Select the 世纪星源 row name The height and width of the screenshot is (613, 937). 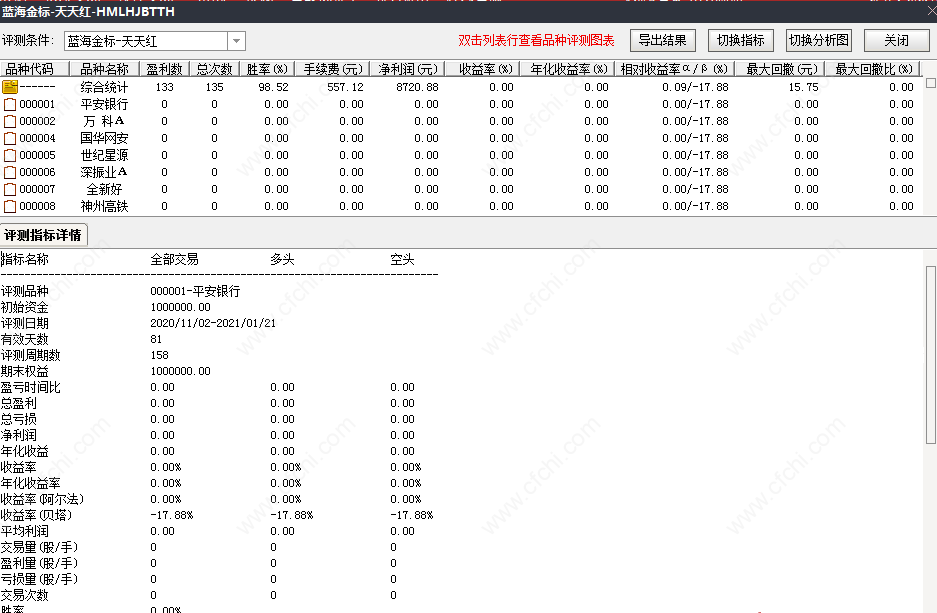[x=105, y=155]
